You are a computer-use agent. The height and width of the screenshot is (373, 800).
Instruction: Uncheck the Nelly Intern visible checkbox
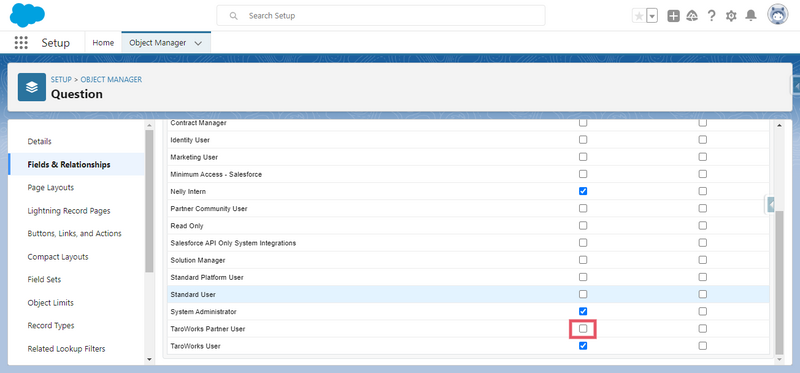(583, 191)
